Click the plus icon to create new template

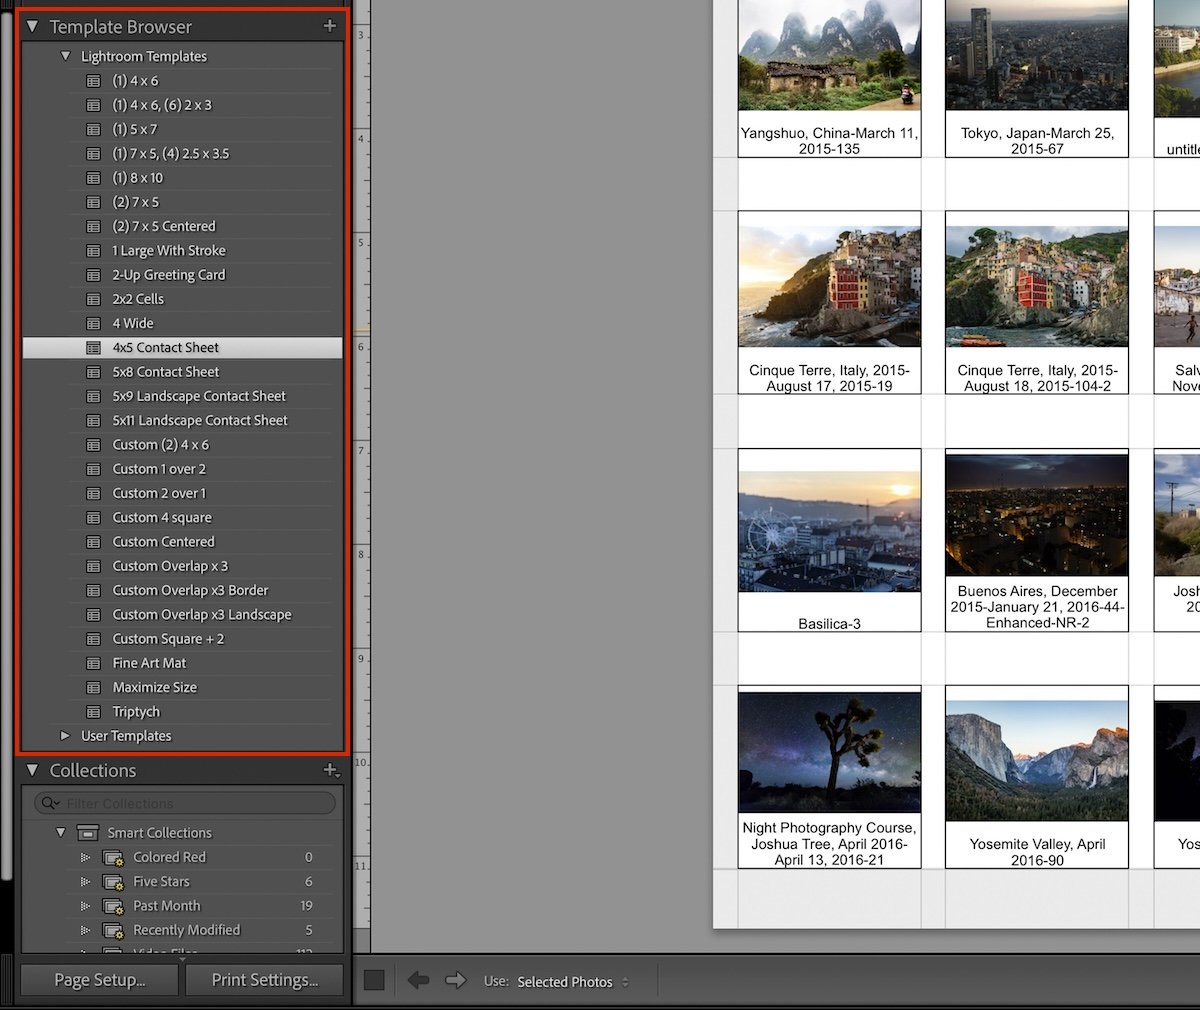point(330,26)
